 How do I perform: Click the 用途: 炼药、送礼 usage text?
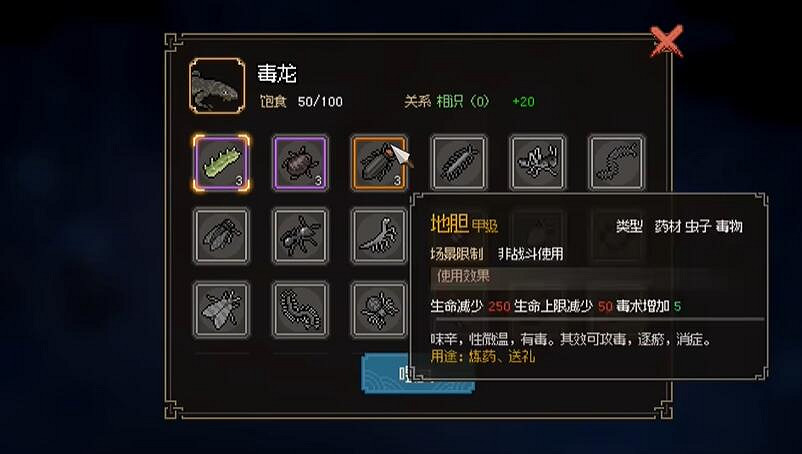coord(482,356)
